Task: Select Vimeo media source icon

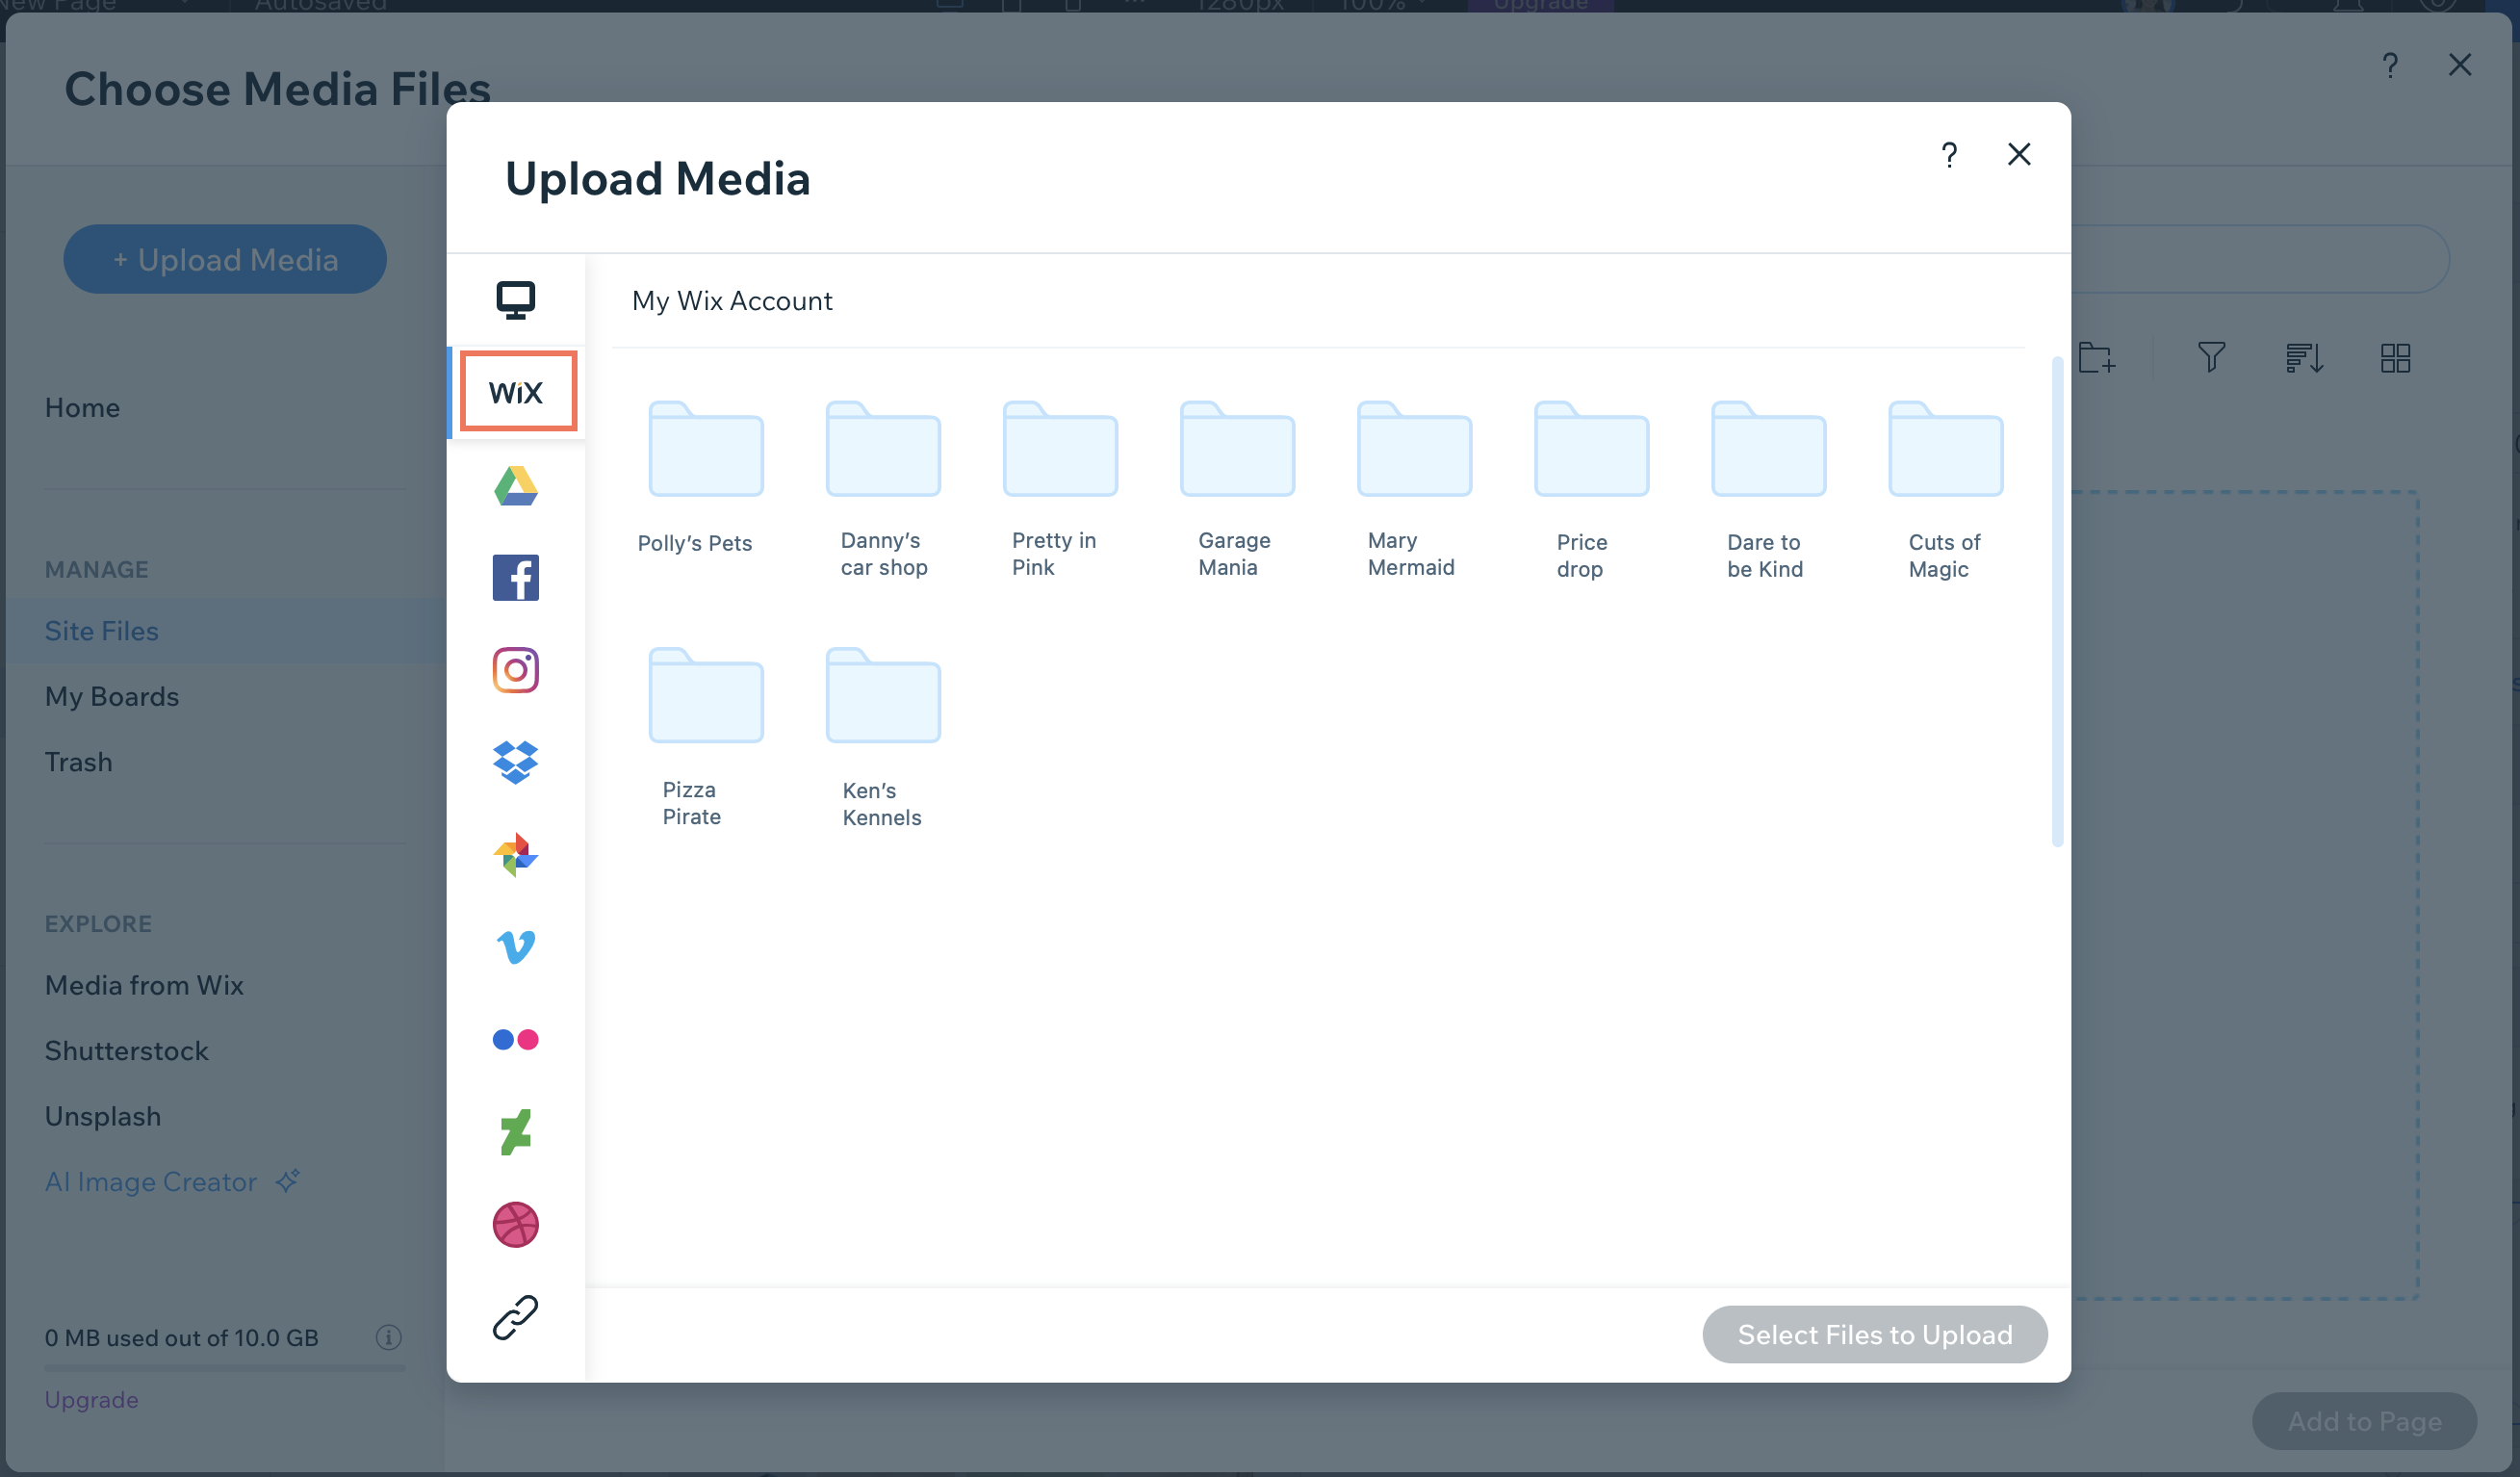Action: tap(517, 946)
